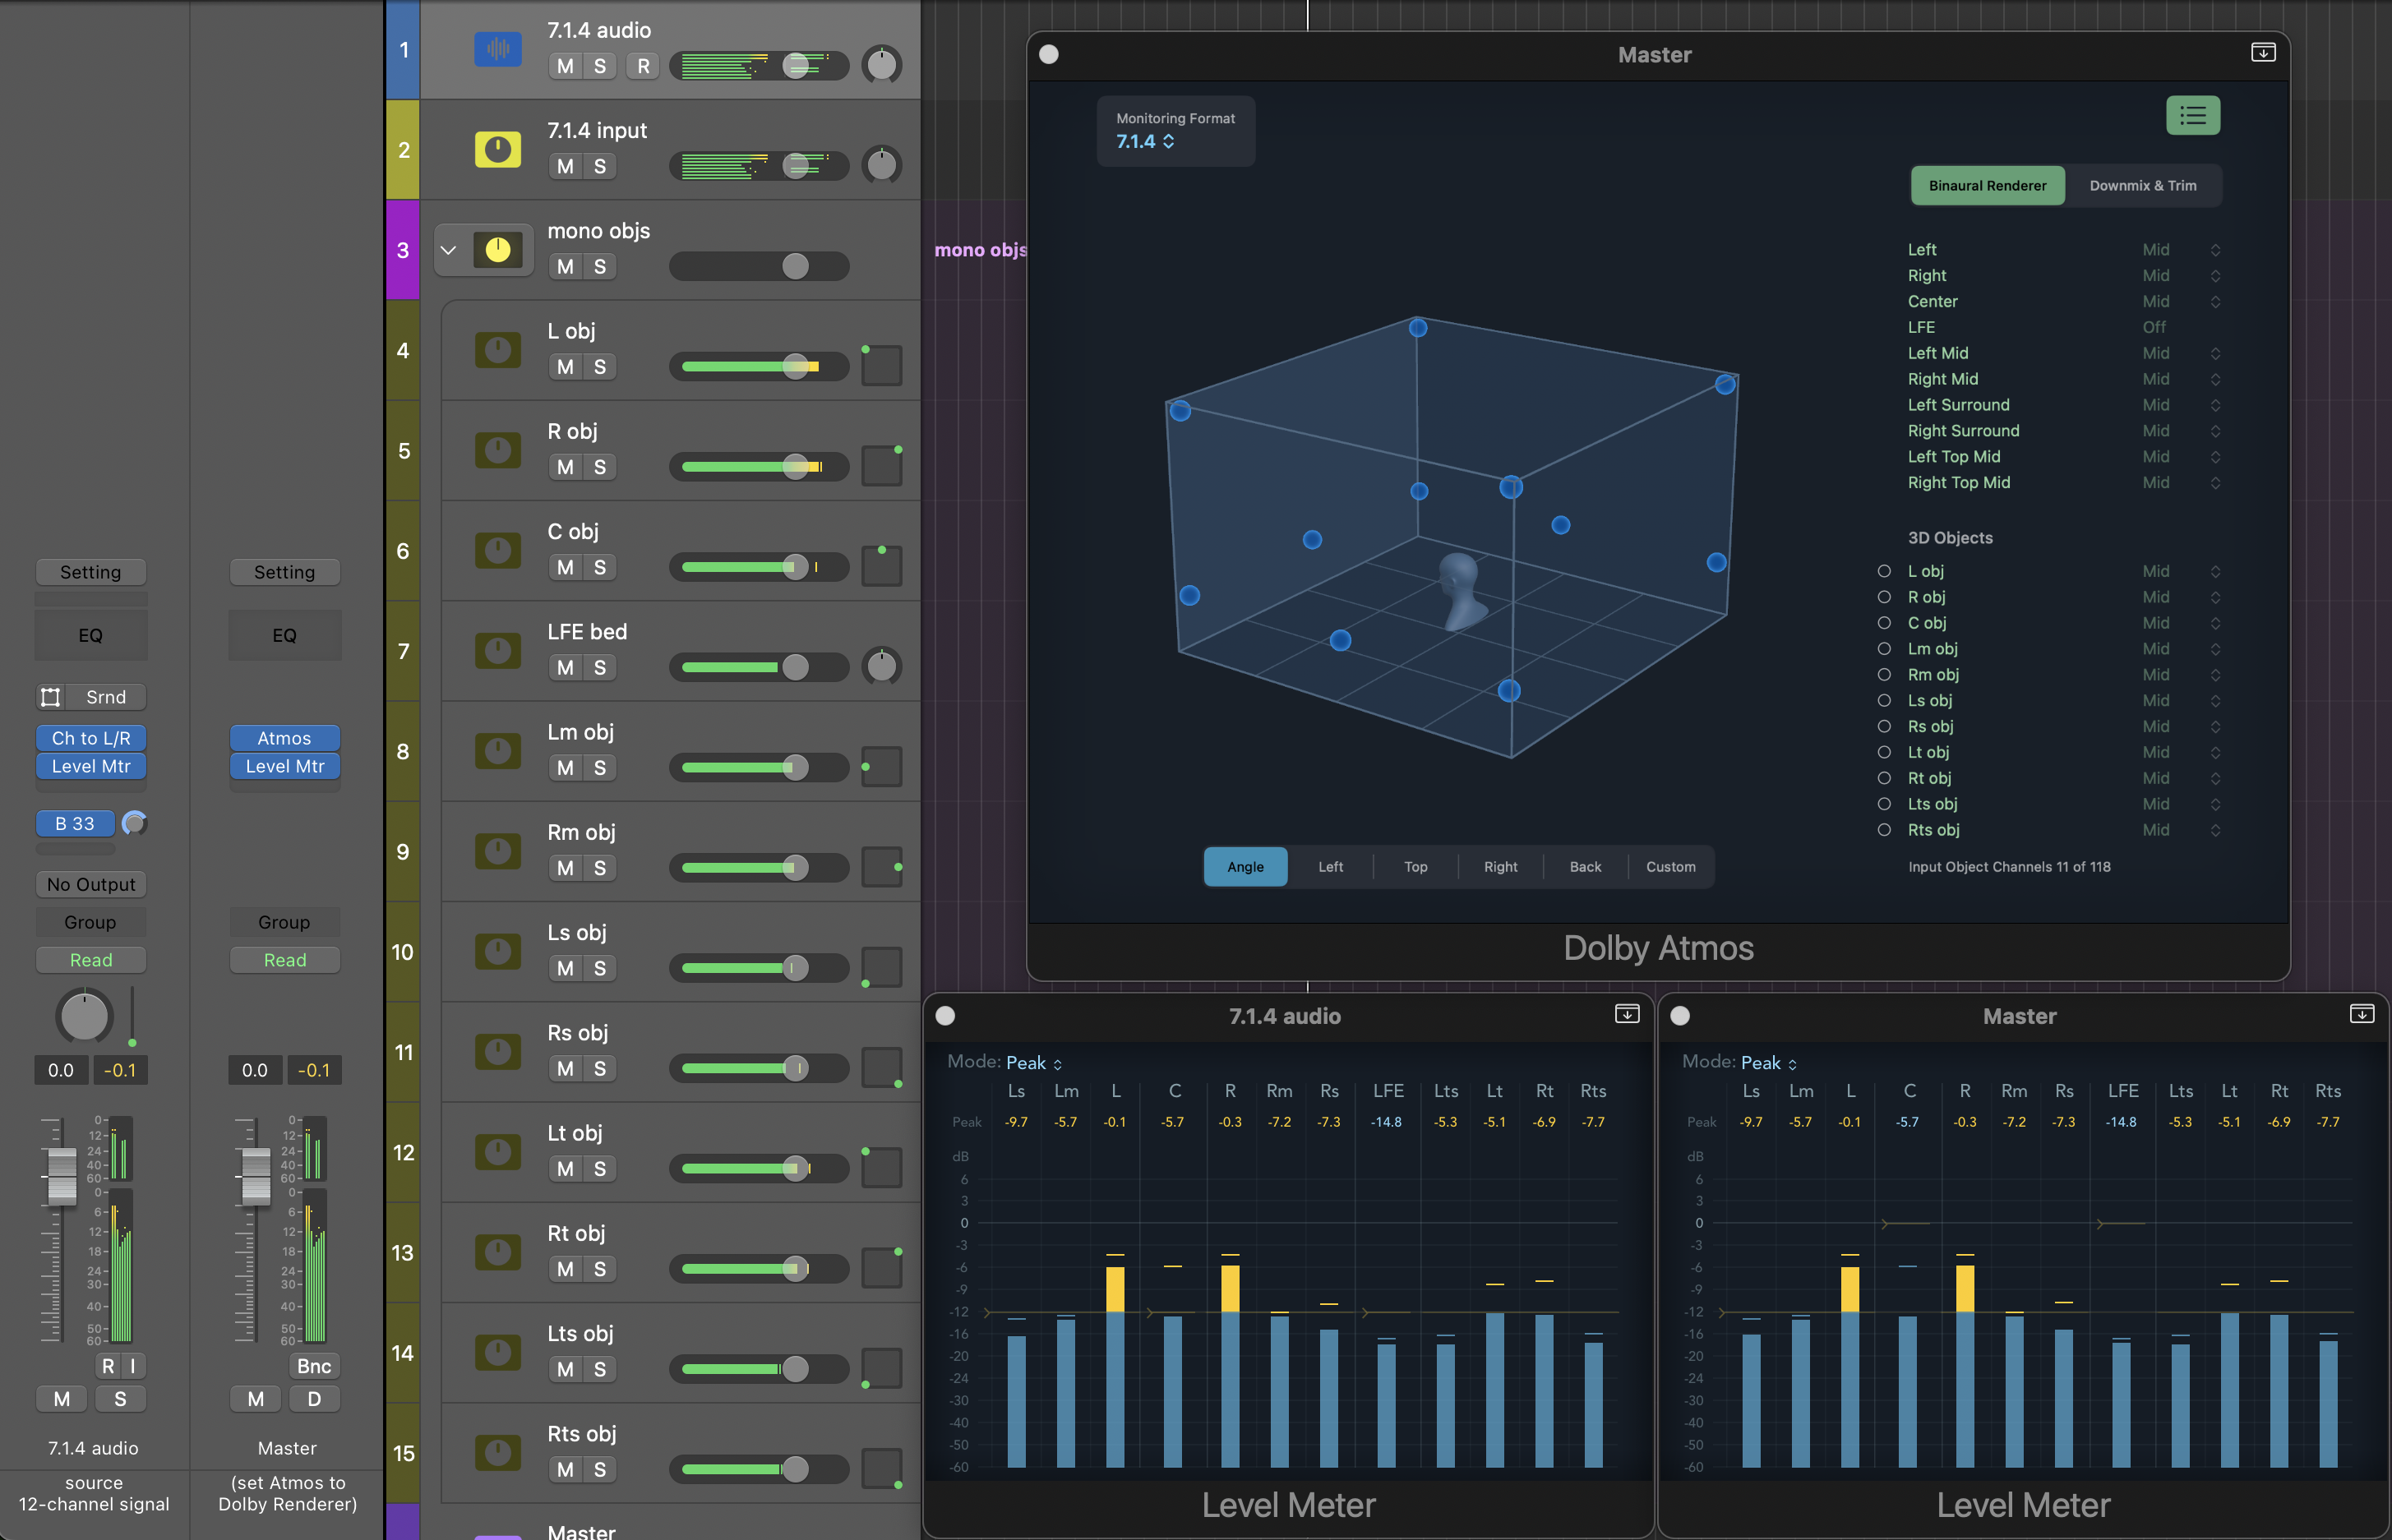Toggle Dim on the Master channel strip
Image resolution: width=2392 pixels, height=1540 pixels.
click(x=314, y=1399)
